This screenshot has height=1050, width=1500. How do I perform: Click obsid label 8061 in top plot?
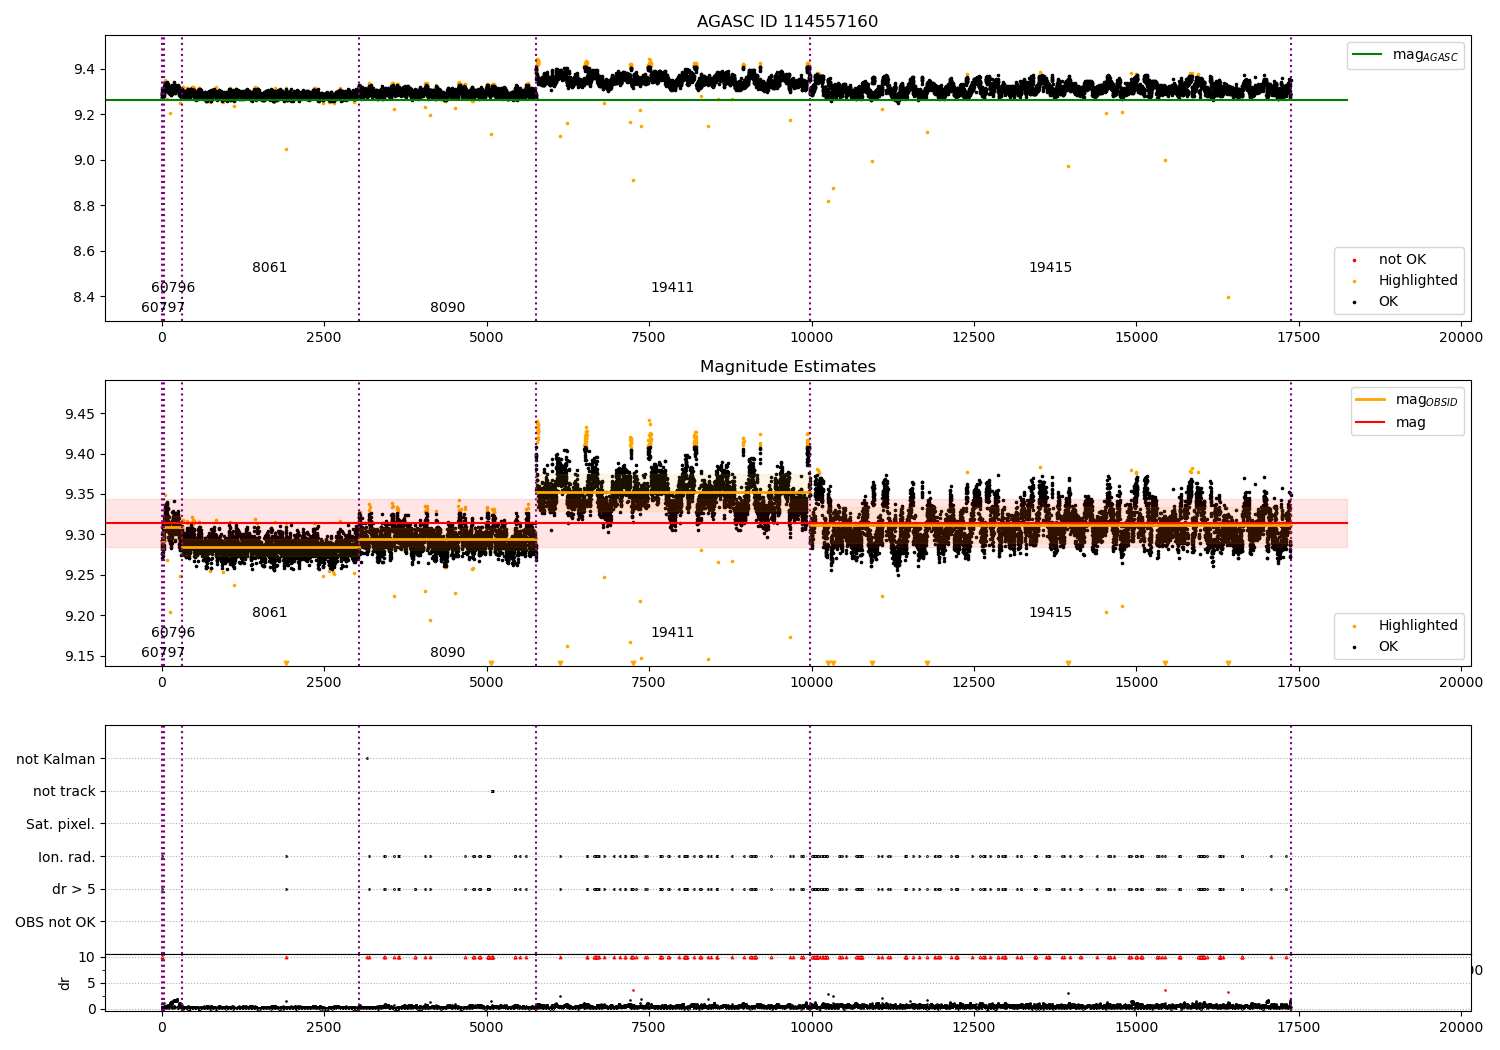coord(269,268)
